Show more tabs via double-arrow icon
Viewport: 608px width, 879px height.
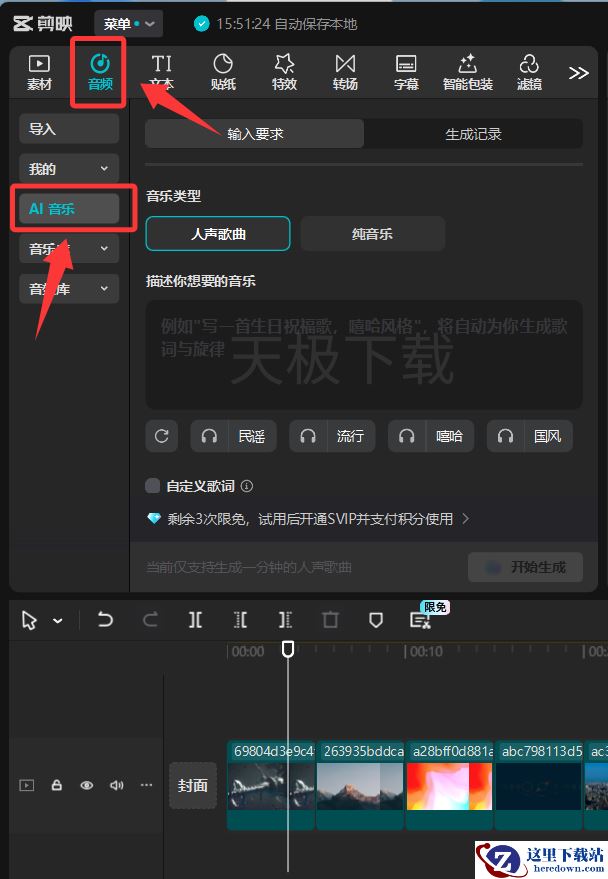578,73
